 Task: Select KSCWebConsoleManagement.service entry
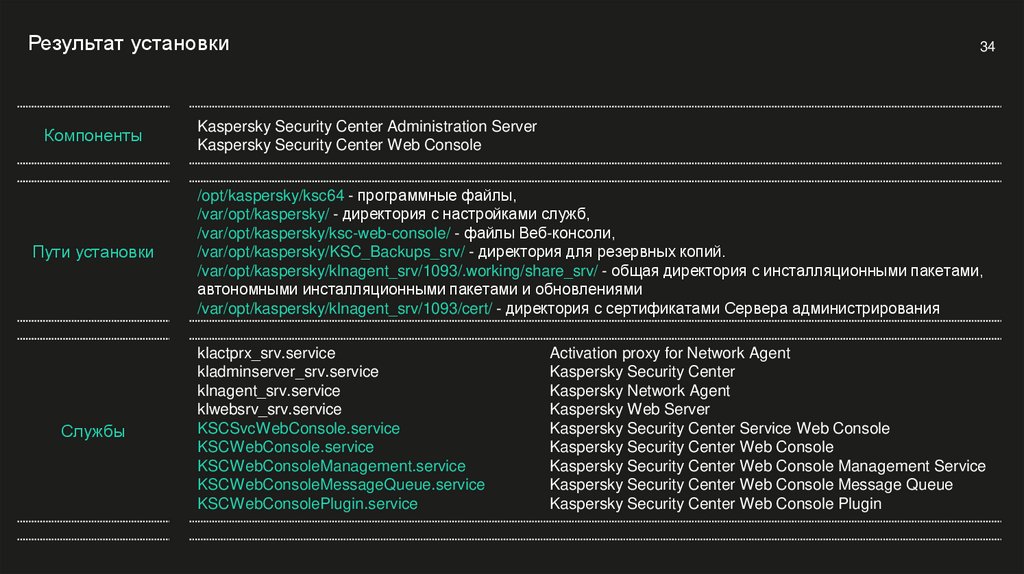(331, 466)
